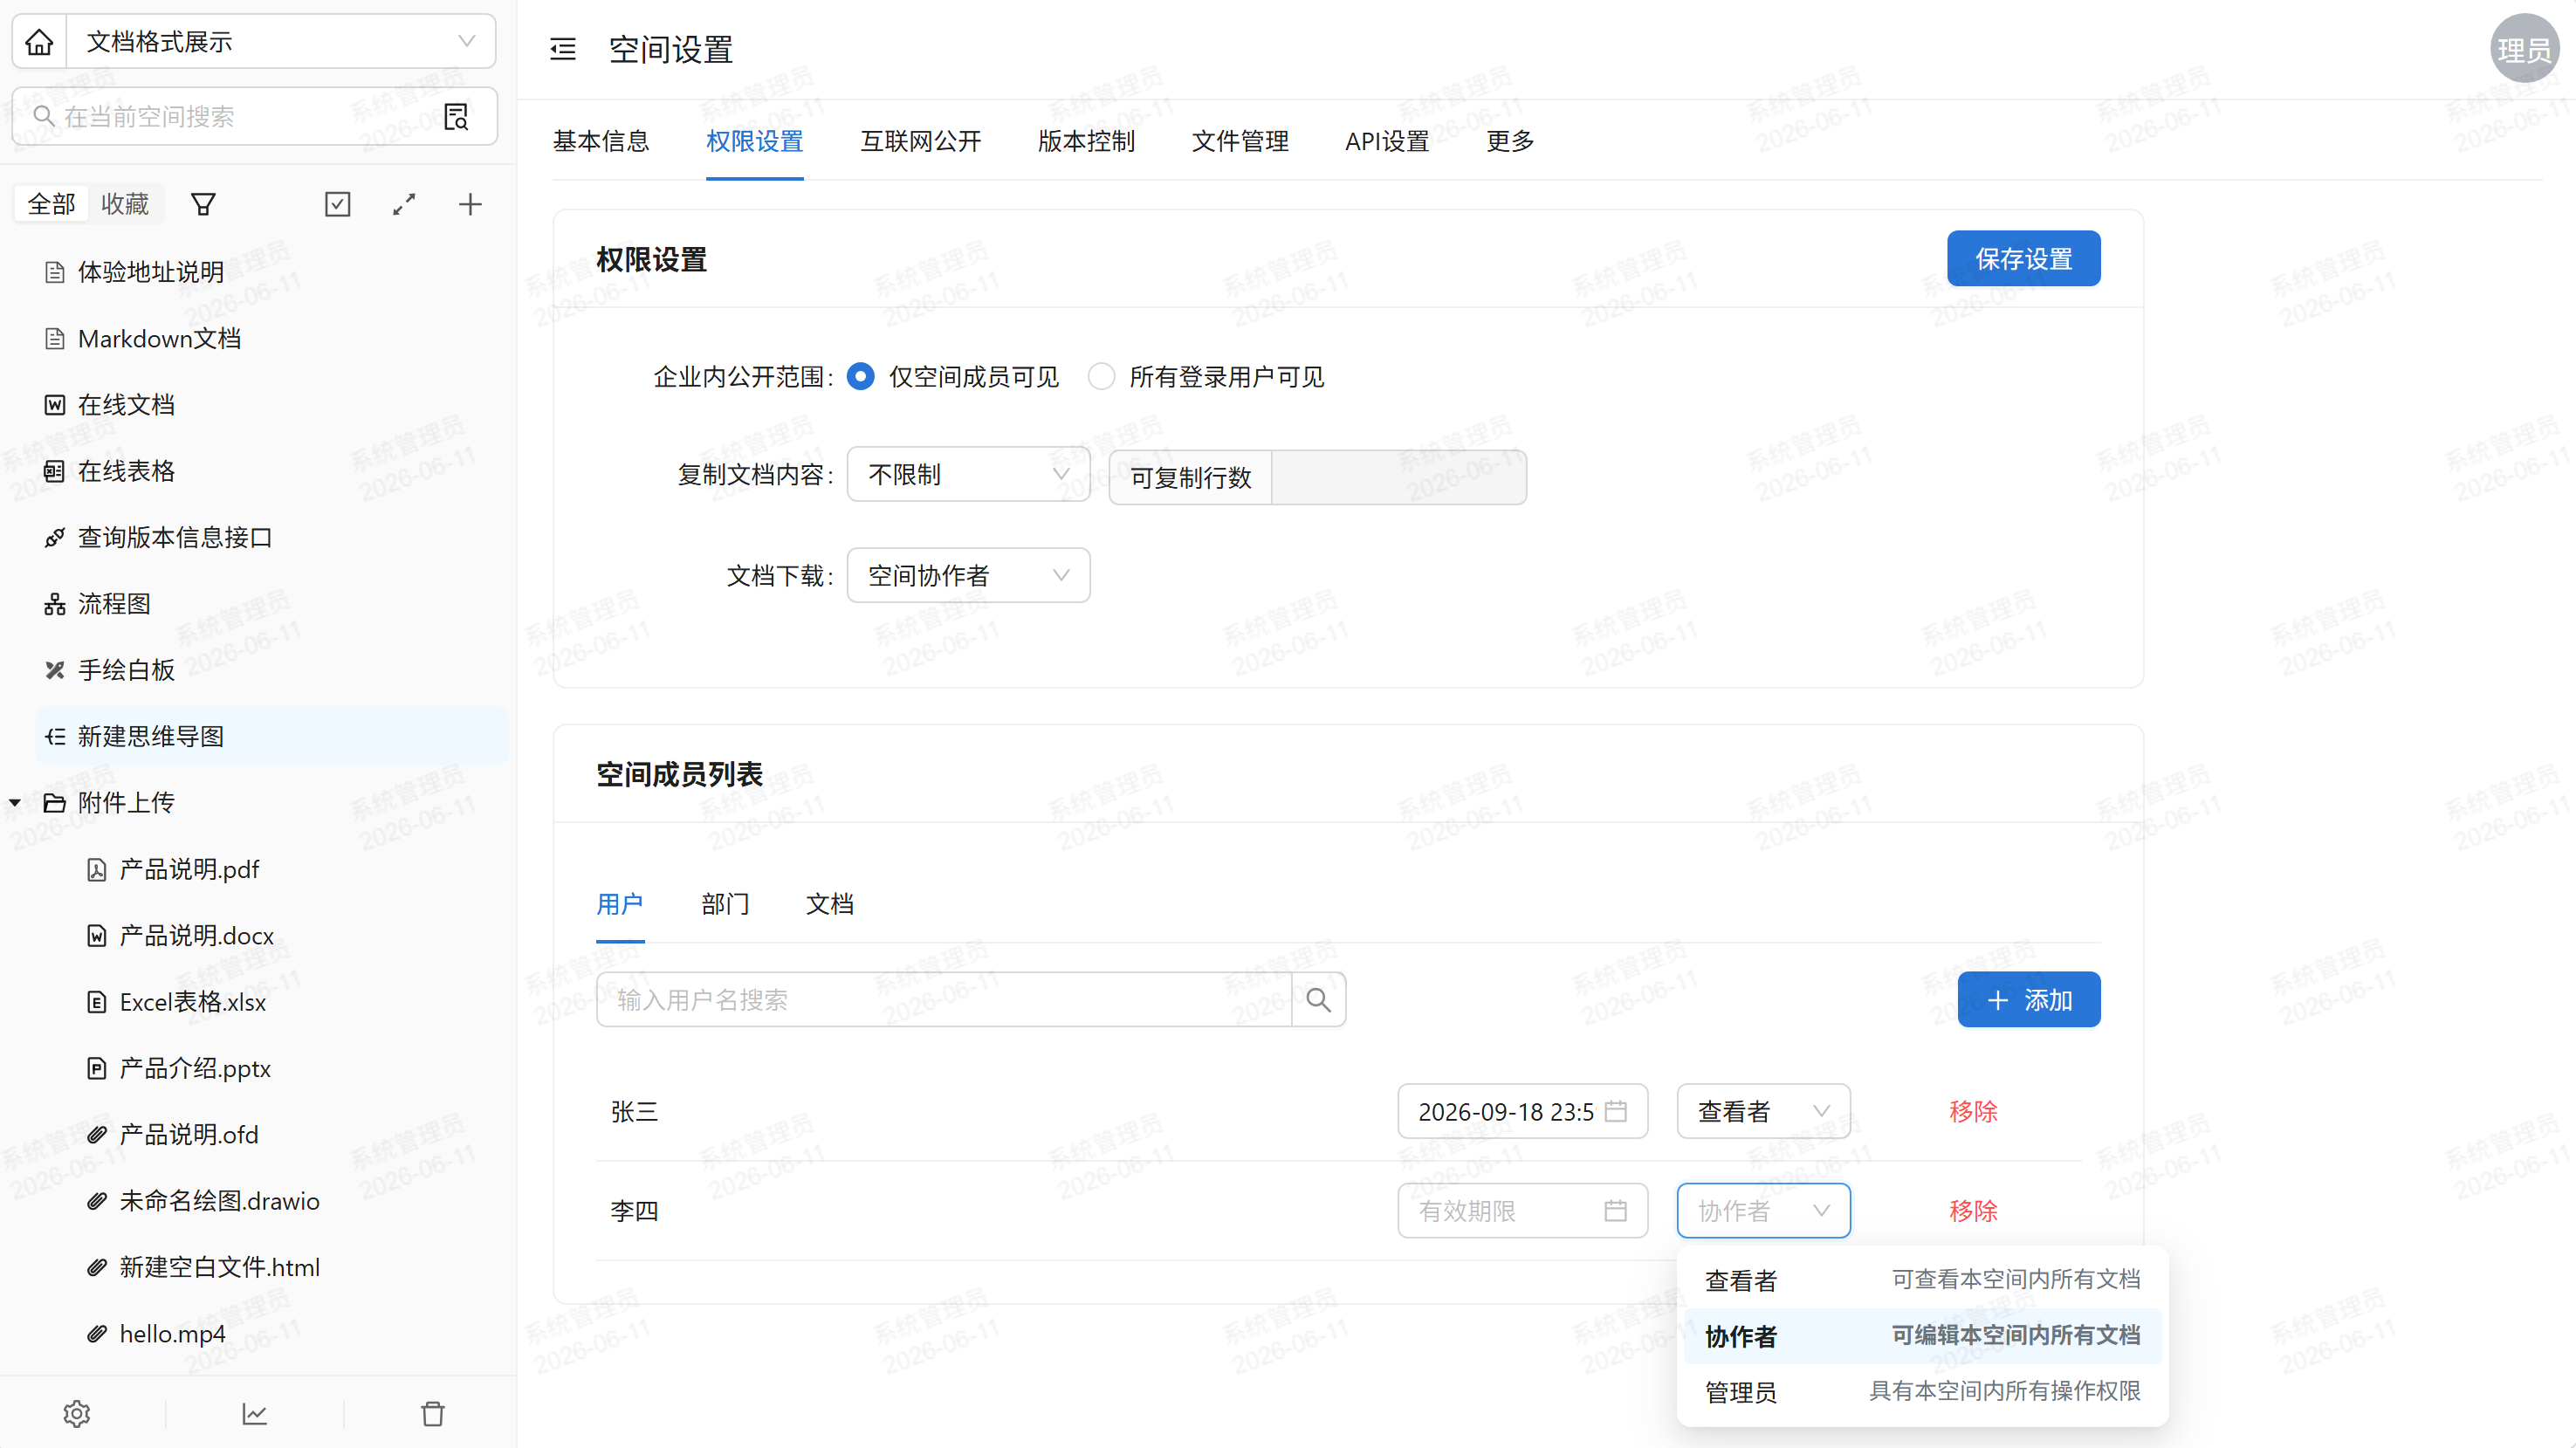This screenshot has height=1448, width=2576.
Task: Choose 协作者 role option in dropdown list
Action: coord(1922,1336)
